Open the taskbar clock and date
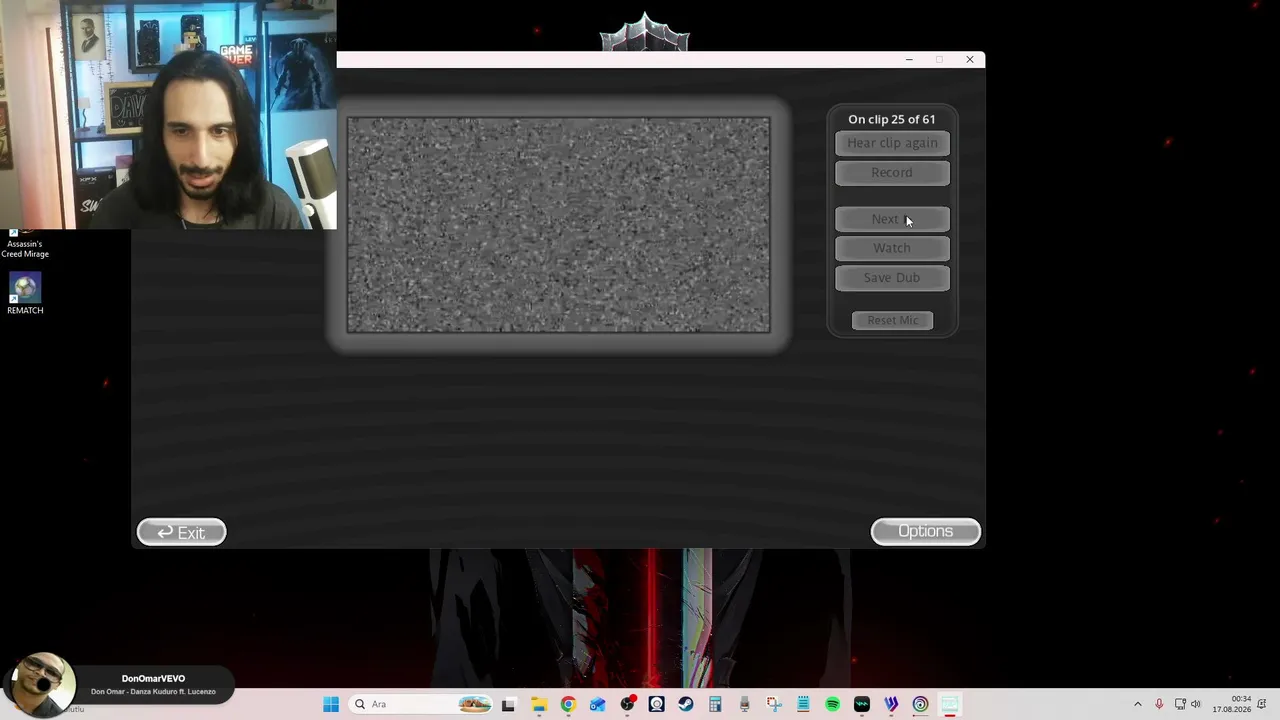The image size is (1280, 720). click(x=1232, y=704)
